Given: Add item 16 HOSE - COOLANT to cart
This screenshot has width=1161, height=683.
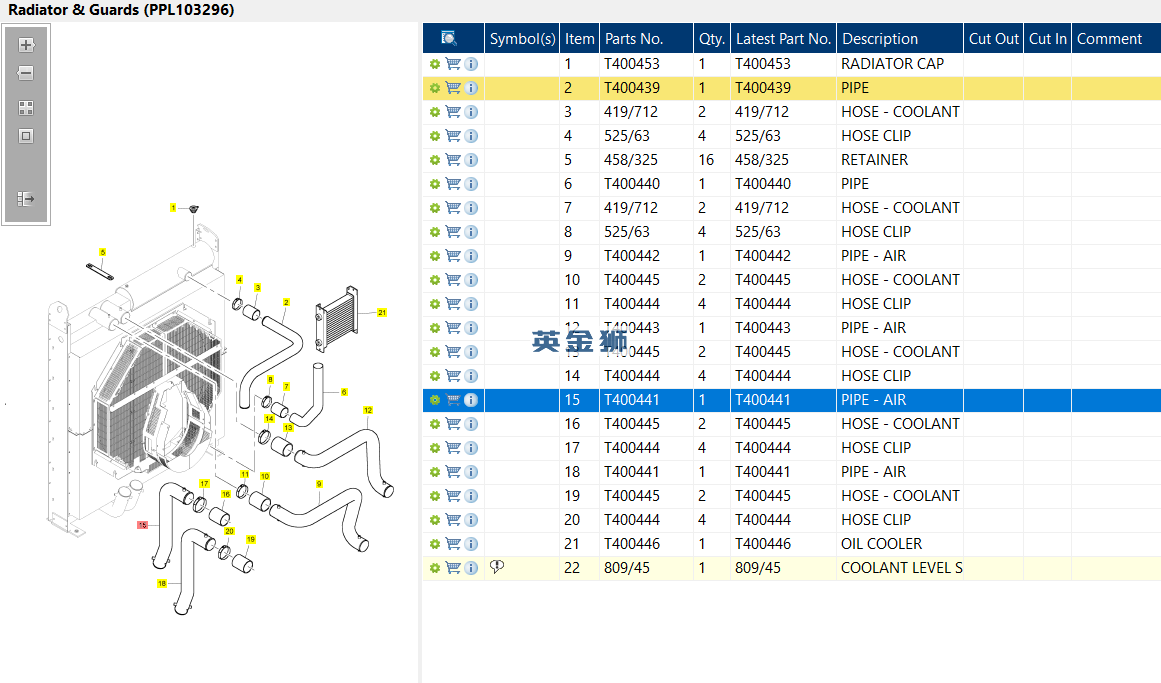Looking at the screenshot, I should [x=453, y=424].
